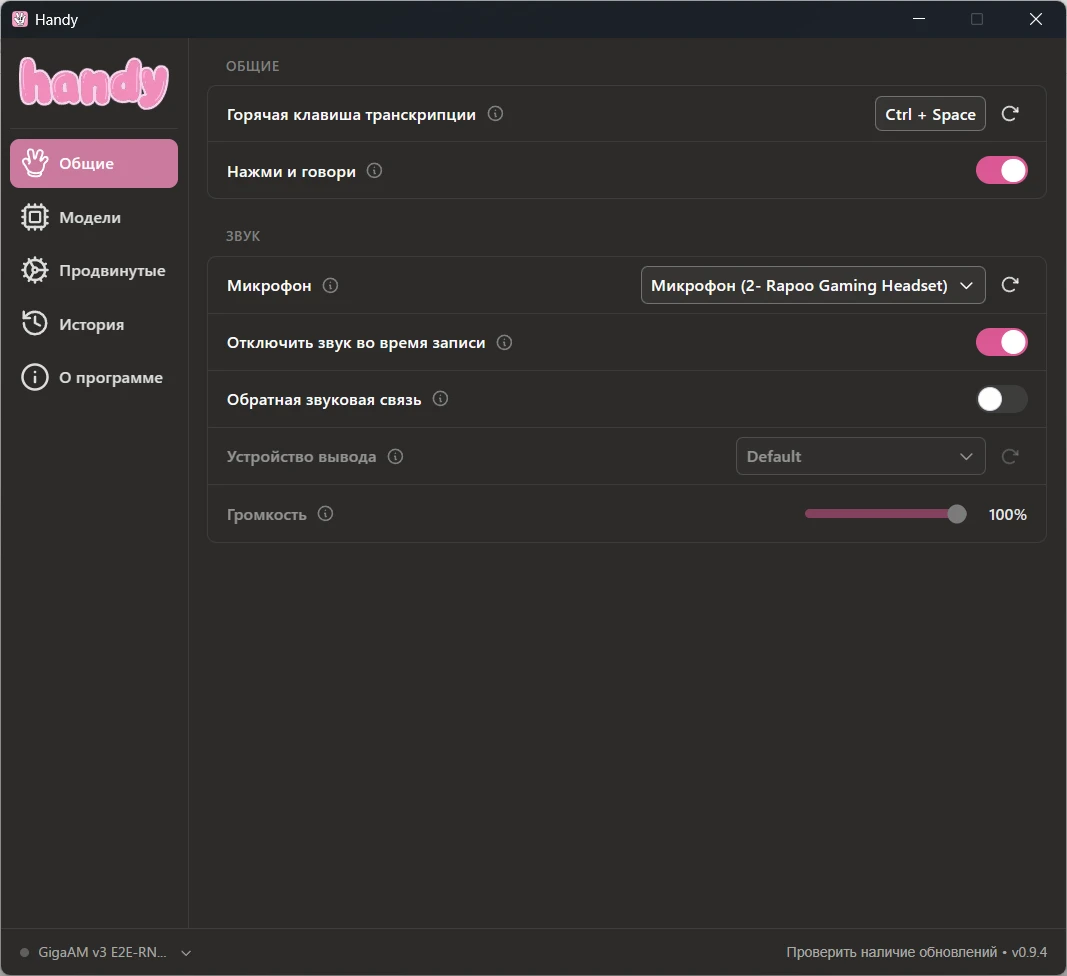
Task: Click the ЗВУК section heading
Action: [243, 236]
